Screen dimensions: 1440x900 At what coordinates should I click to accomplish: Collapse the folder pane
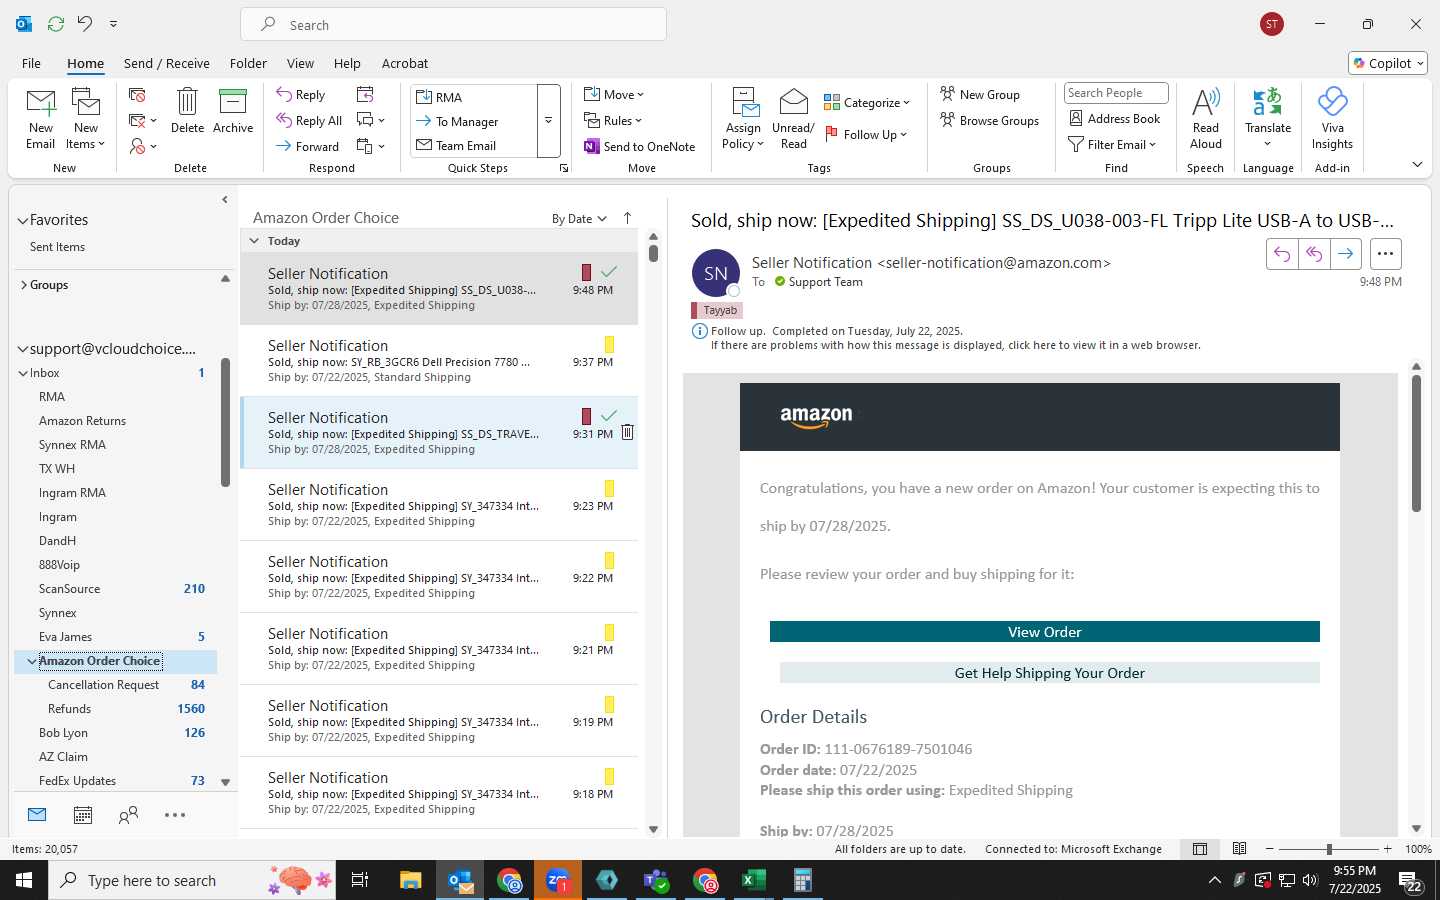click(225, 200)
